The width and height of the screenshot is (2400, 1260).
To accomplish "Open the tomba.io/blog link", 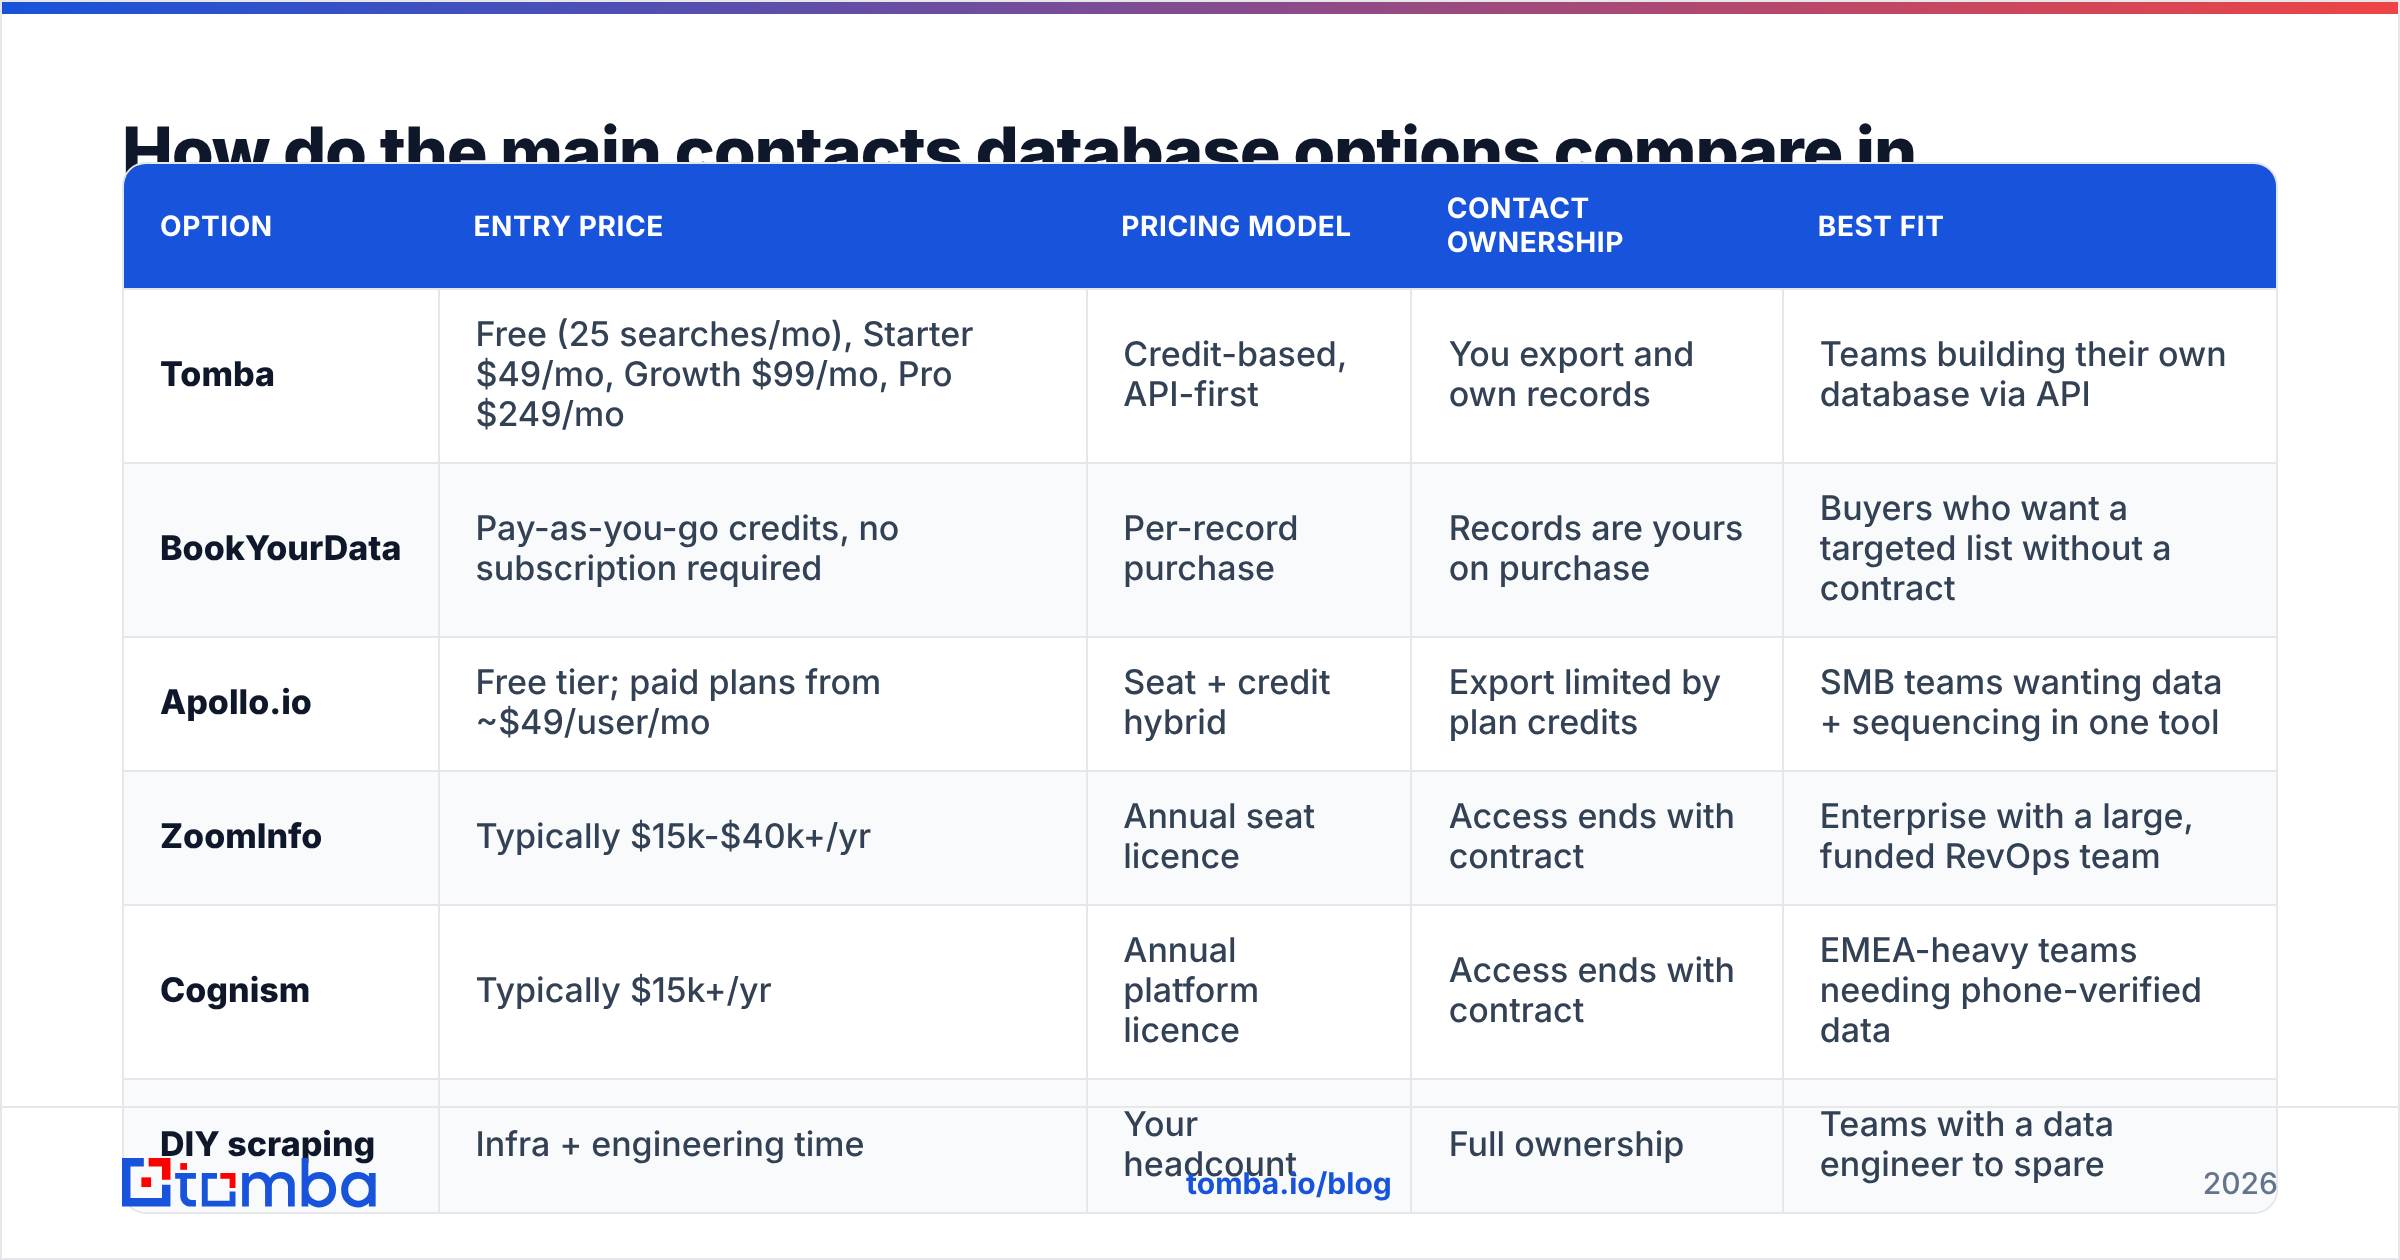I will click(x=1288, y=1184).
